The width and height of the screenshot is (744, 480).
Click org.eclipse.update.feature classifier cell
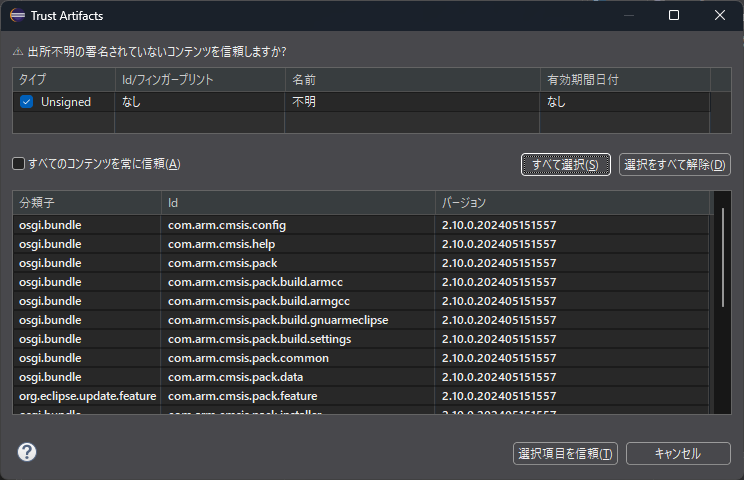coord(87,396)
